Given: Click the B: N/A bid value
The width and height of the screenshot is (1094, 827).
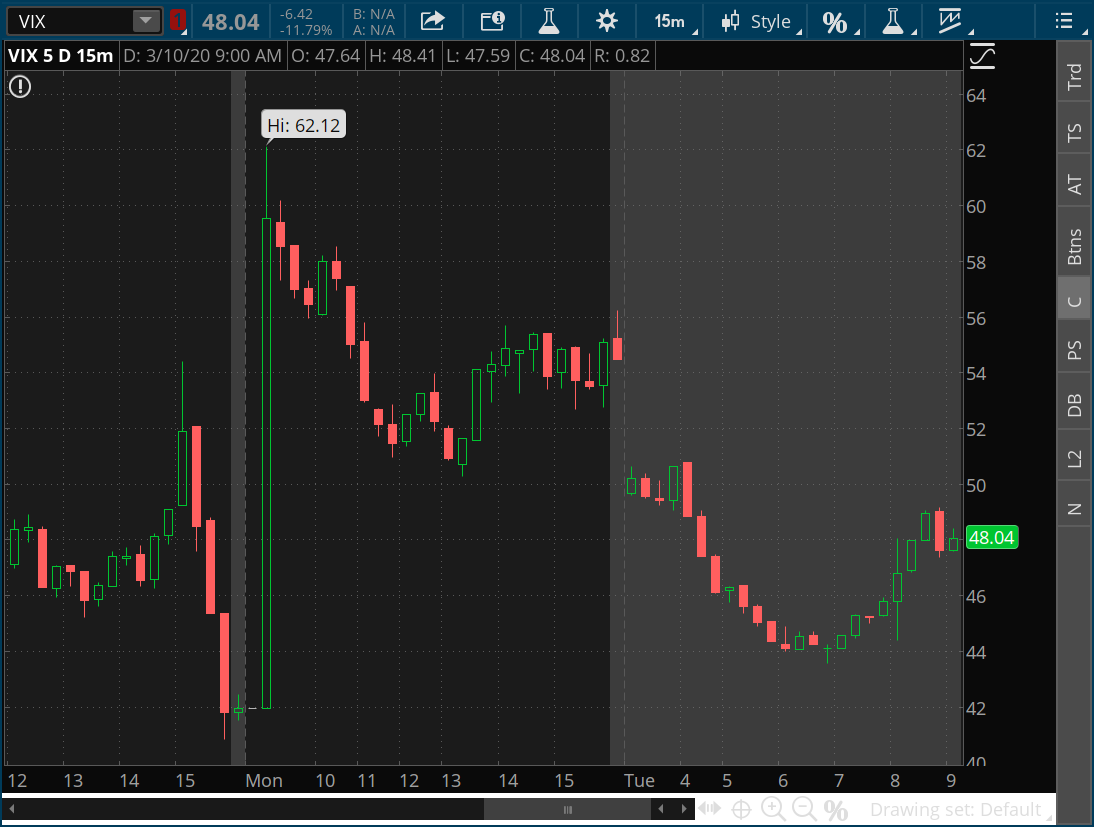Looking at the screenshot, I should (x=374, y=14).
